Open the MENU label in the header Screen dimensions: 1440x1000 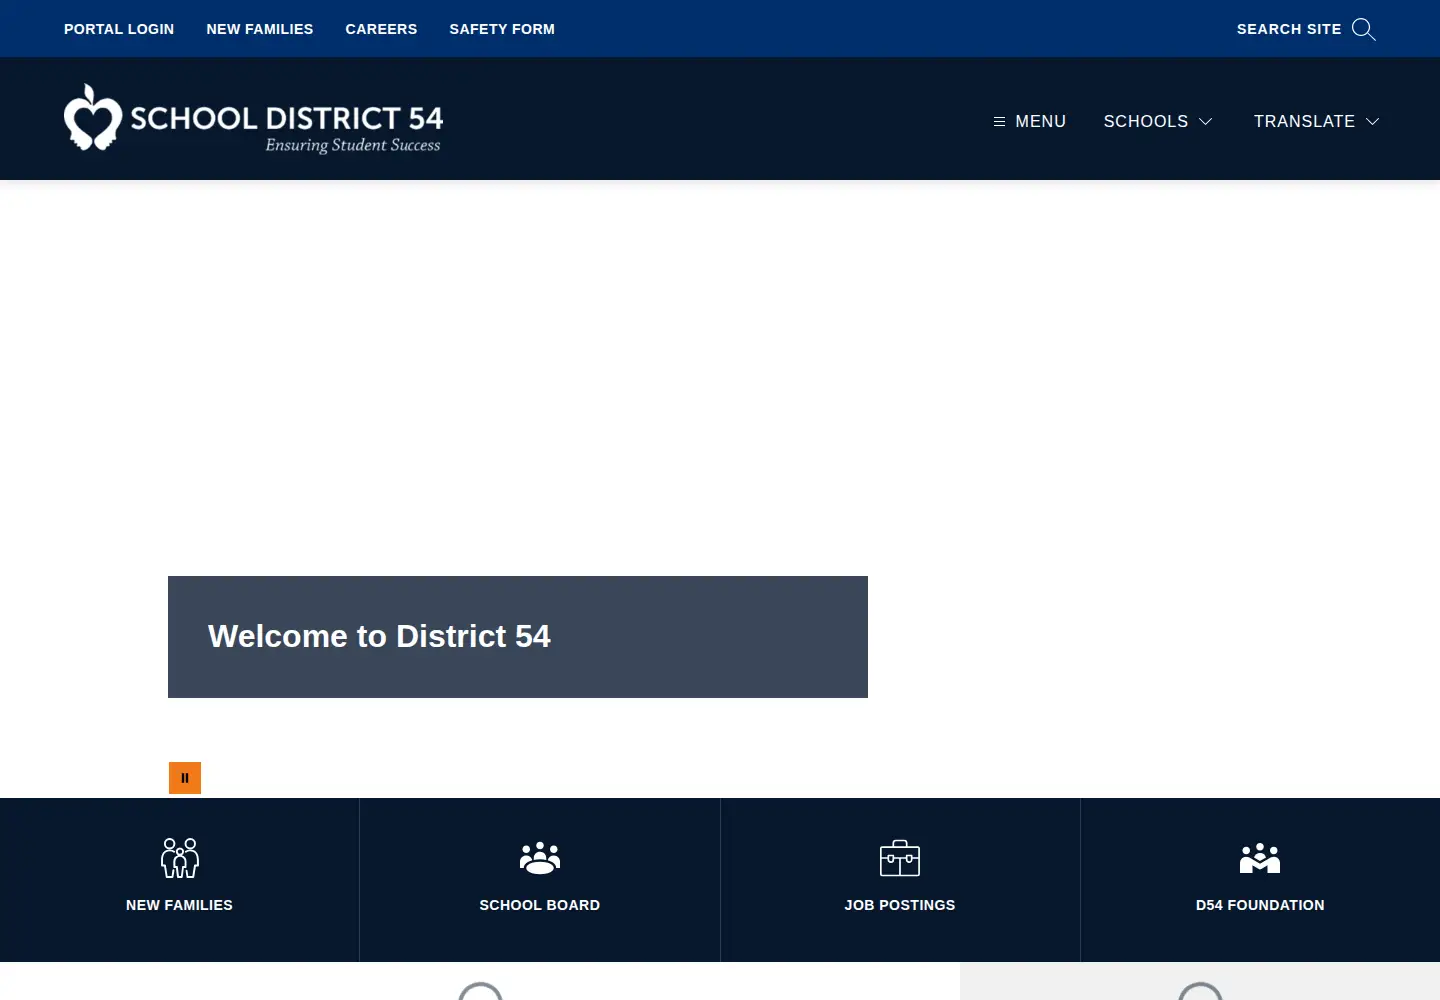pos(1041,121)
